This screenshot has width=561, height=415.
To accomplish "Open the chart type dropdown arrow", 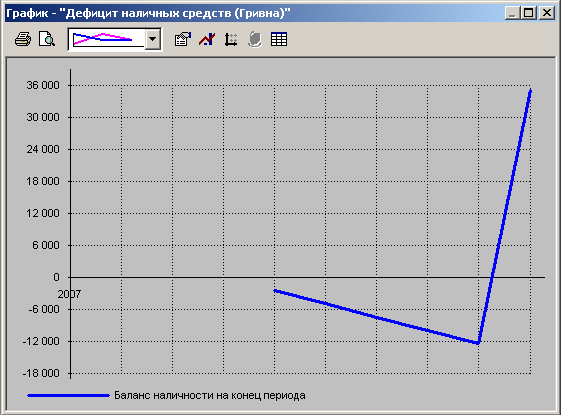I will click(153, 39).
